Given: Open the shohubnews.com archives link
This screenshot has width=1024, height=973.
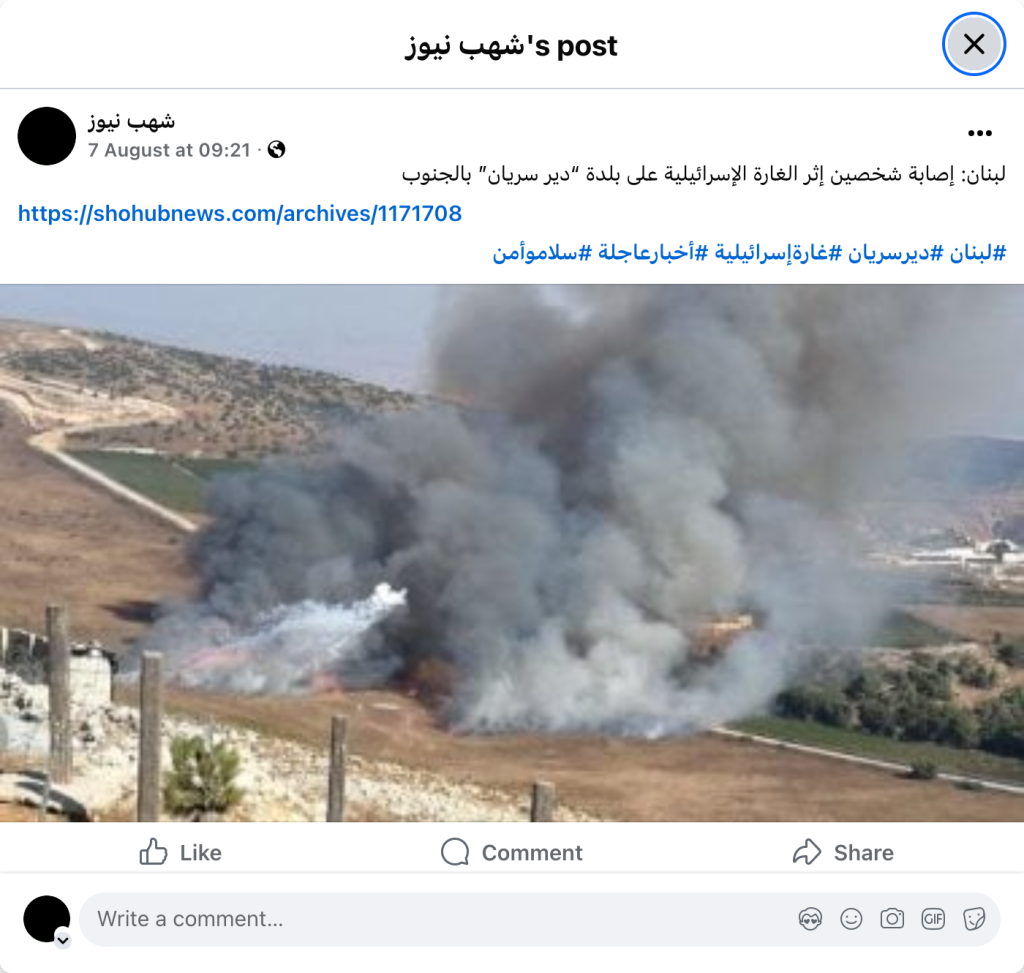Looking at the screenshot, I should [x=240, y=214].
